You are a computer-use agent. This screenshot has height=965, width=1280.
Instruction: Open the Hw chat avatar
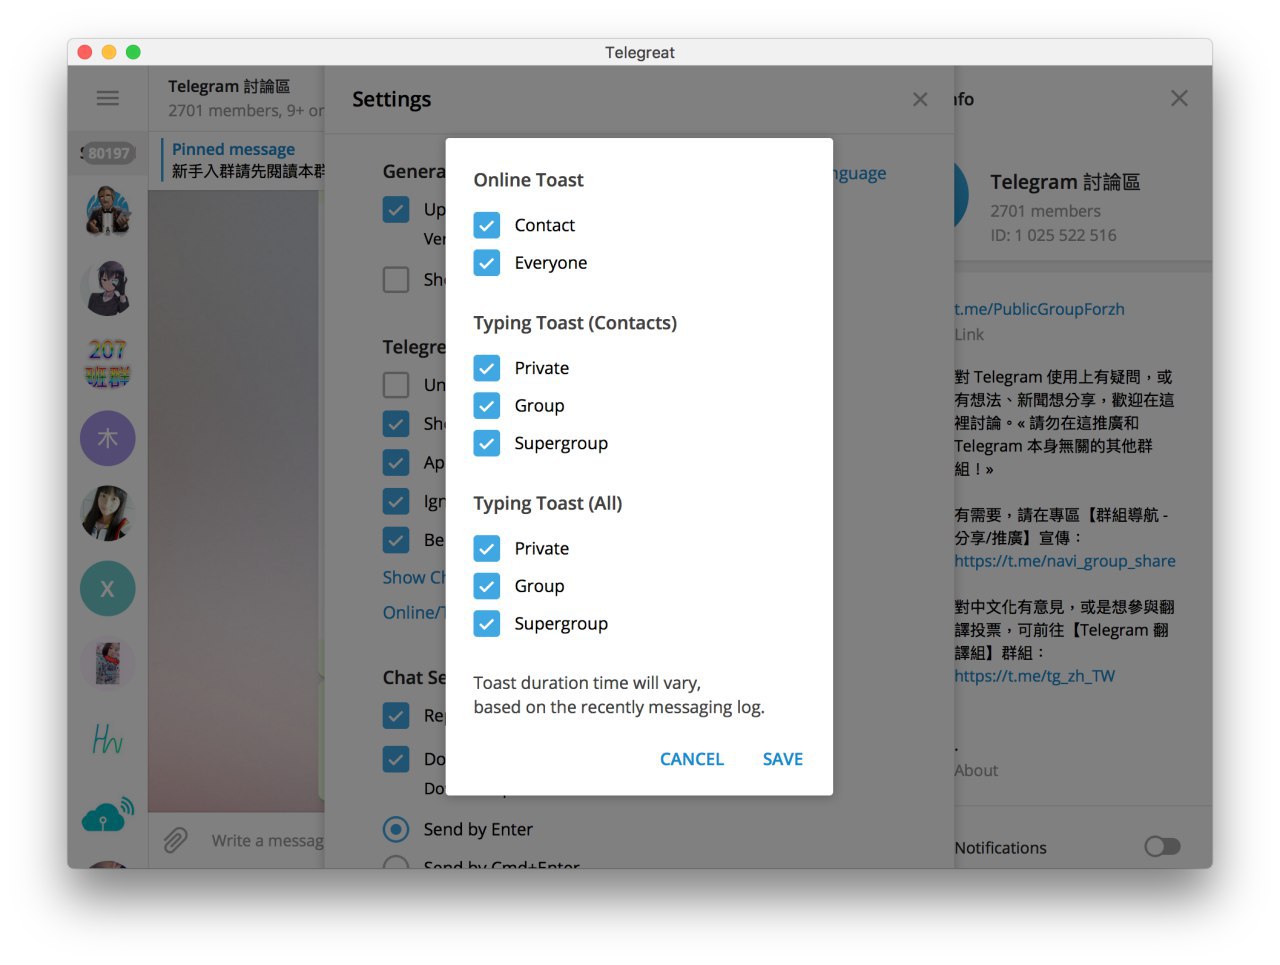pyautogui.click(x=107, y=740)
